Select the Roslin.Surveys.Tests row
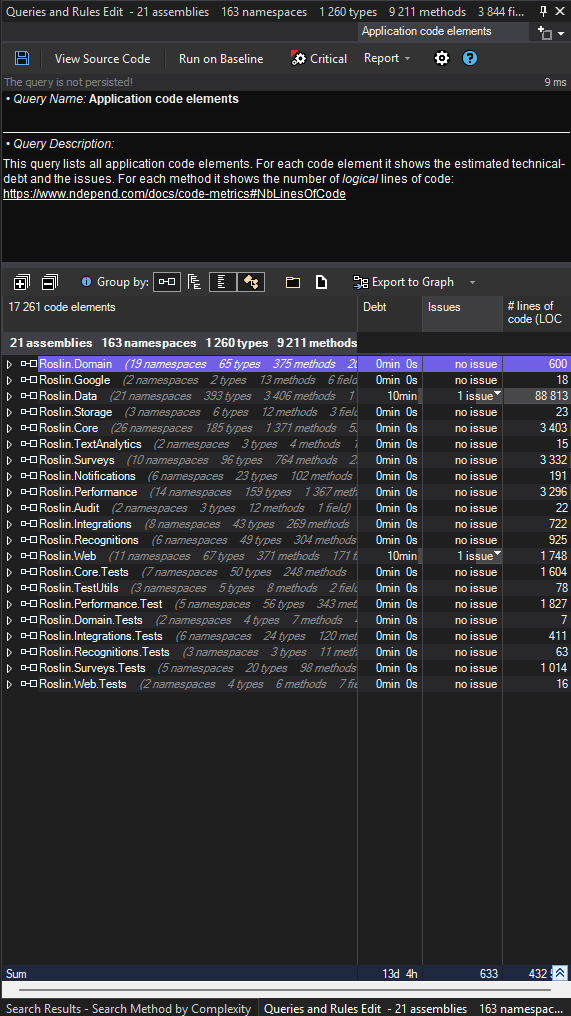The width and height of the screenshot is (571, 1016). click(x=285, y=668)
